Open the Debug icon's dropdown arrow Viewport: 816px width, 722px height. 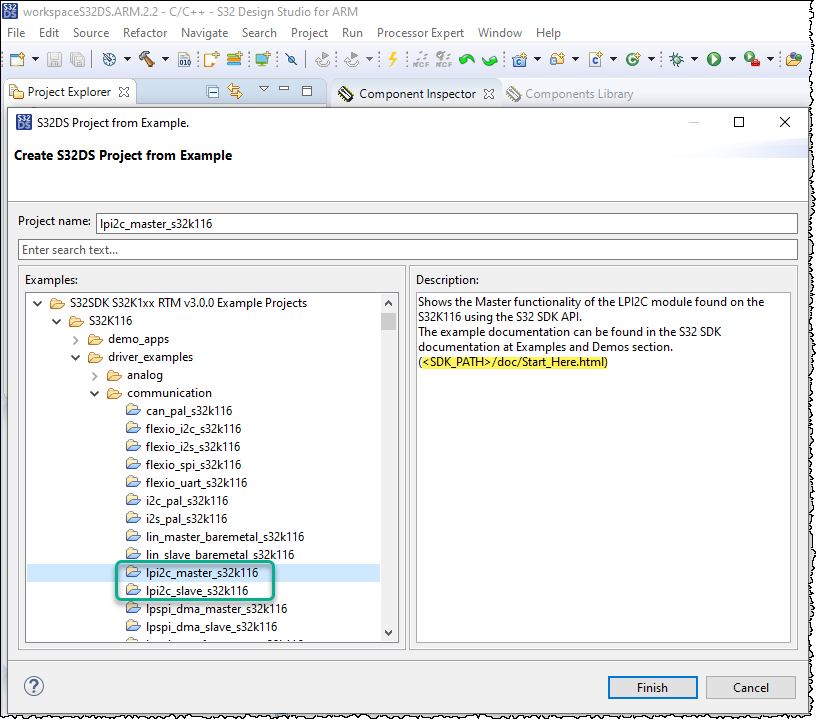[x=694, y=59]
